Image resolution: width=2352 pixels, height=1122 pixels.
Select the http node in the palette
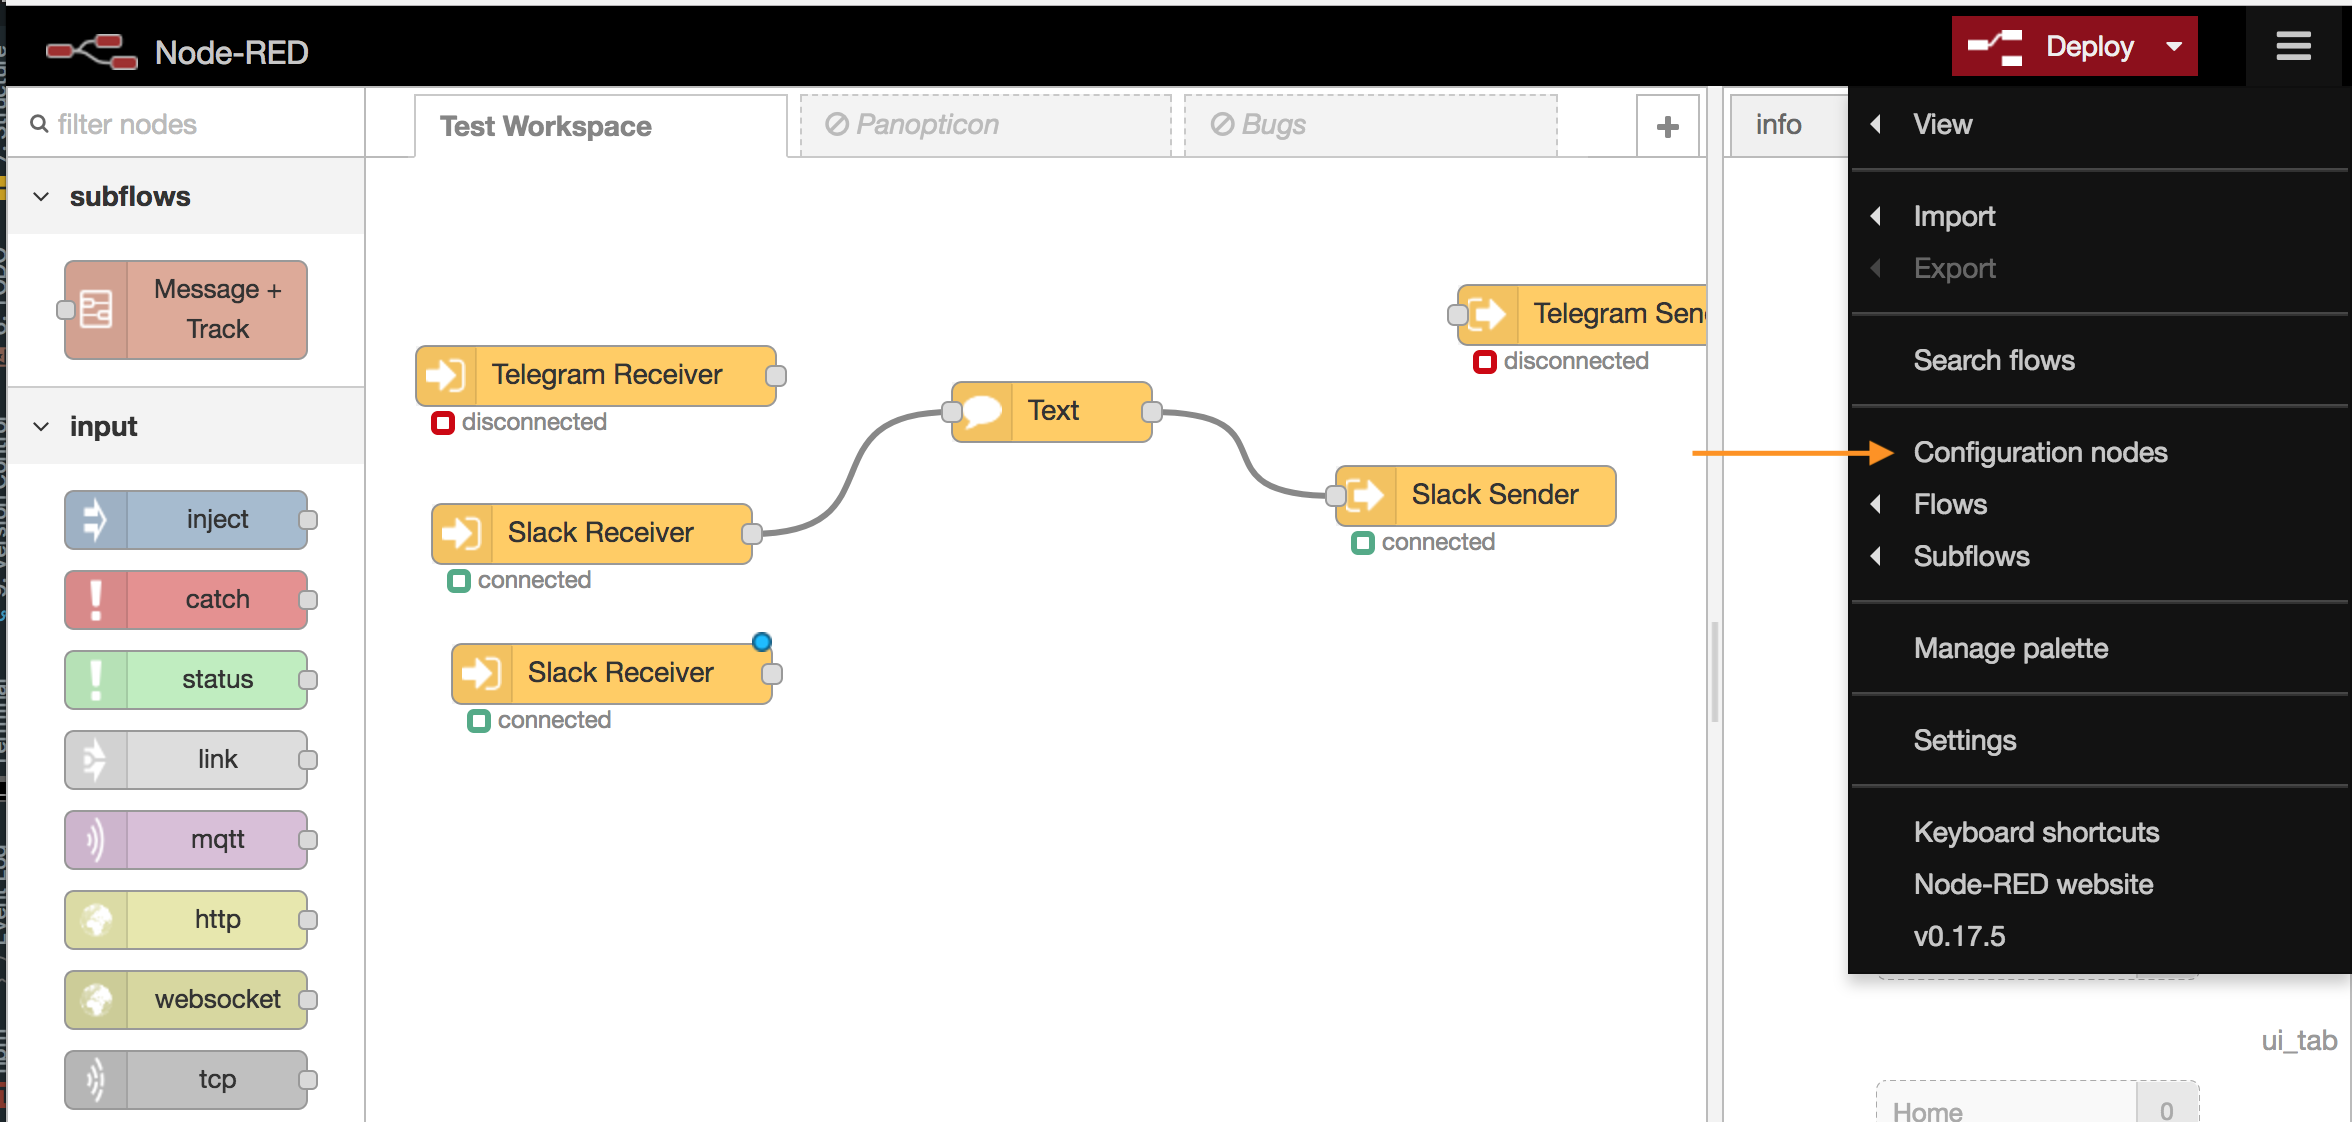186,919
